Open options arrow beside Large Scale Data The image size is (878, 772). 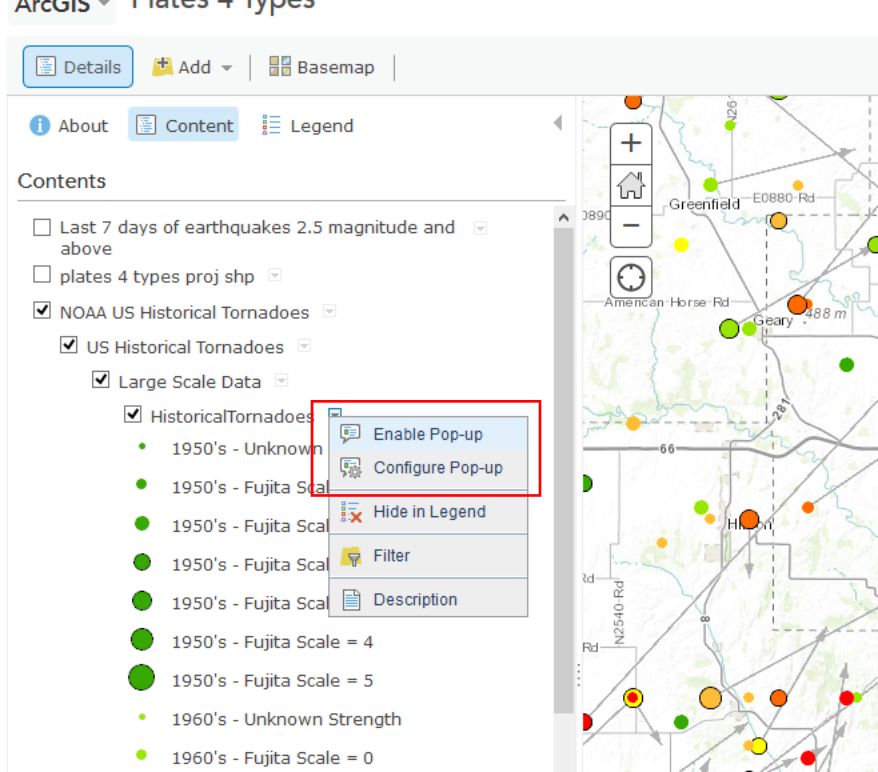(281, 381)
